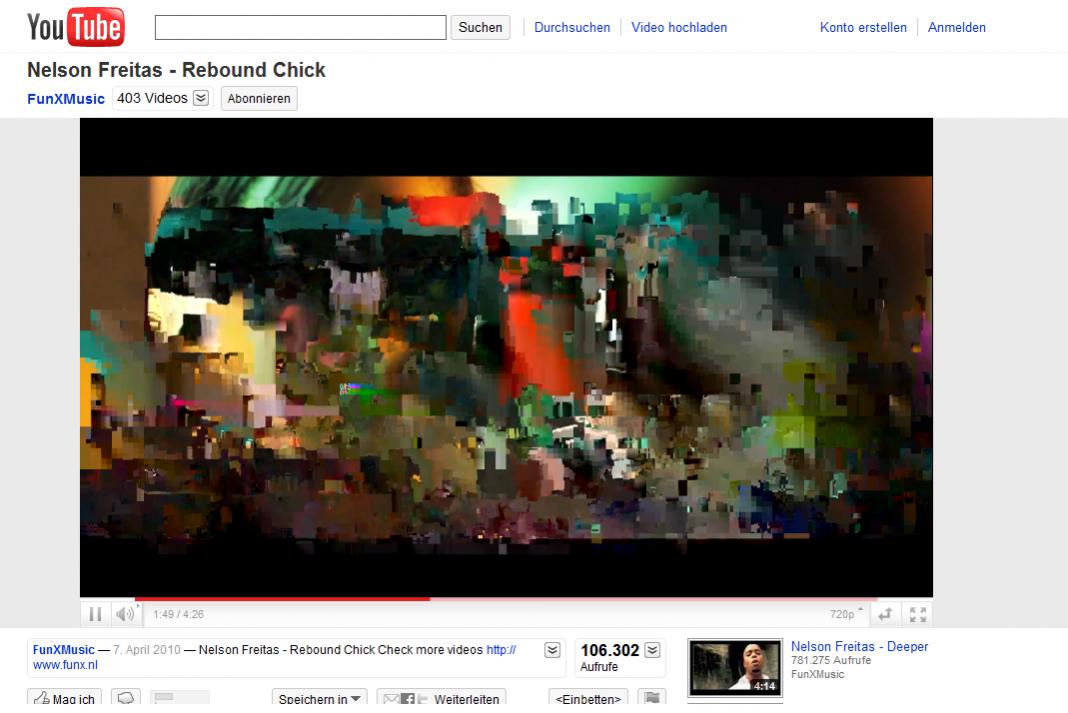Open the www.funx.nl link in the description

(x=65, y=665)
